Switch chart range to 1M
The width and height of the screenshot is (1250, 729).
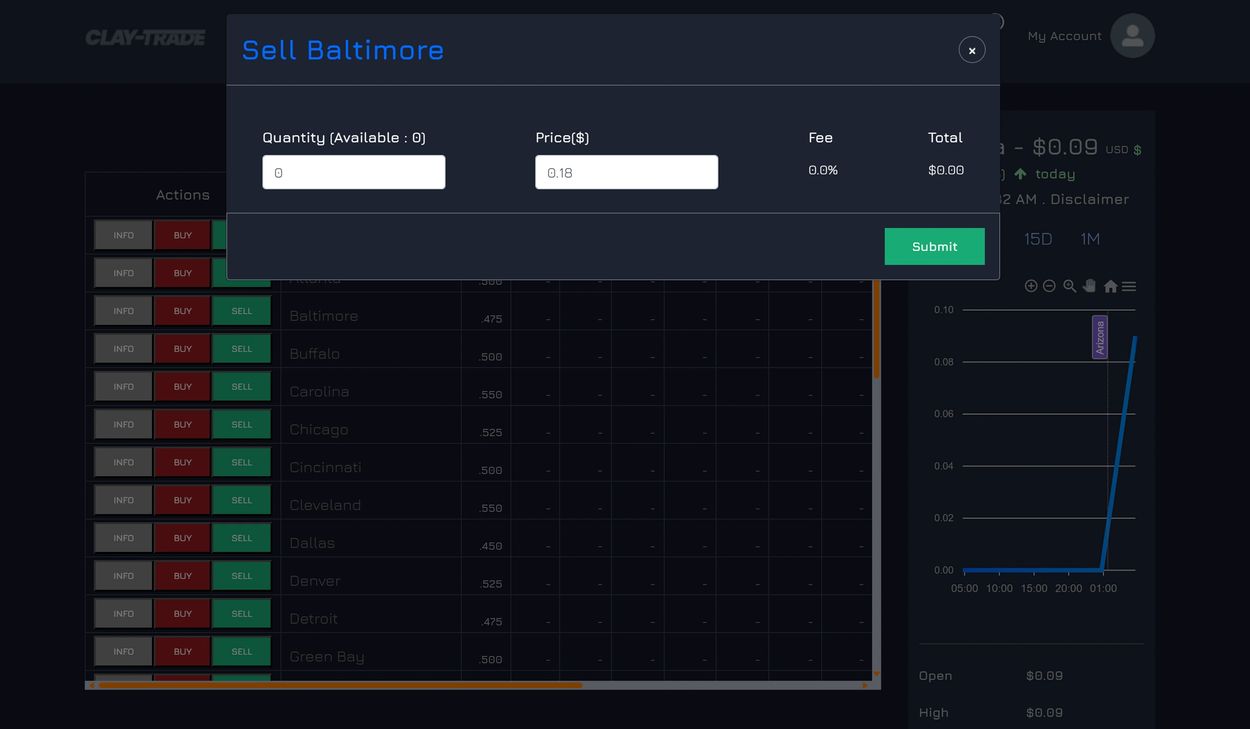(1090, 239)
